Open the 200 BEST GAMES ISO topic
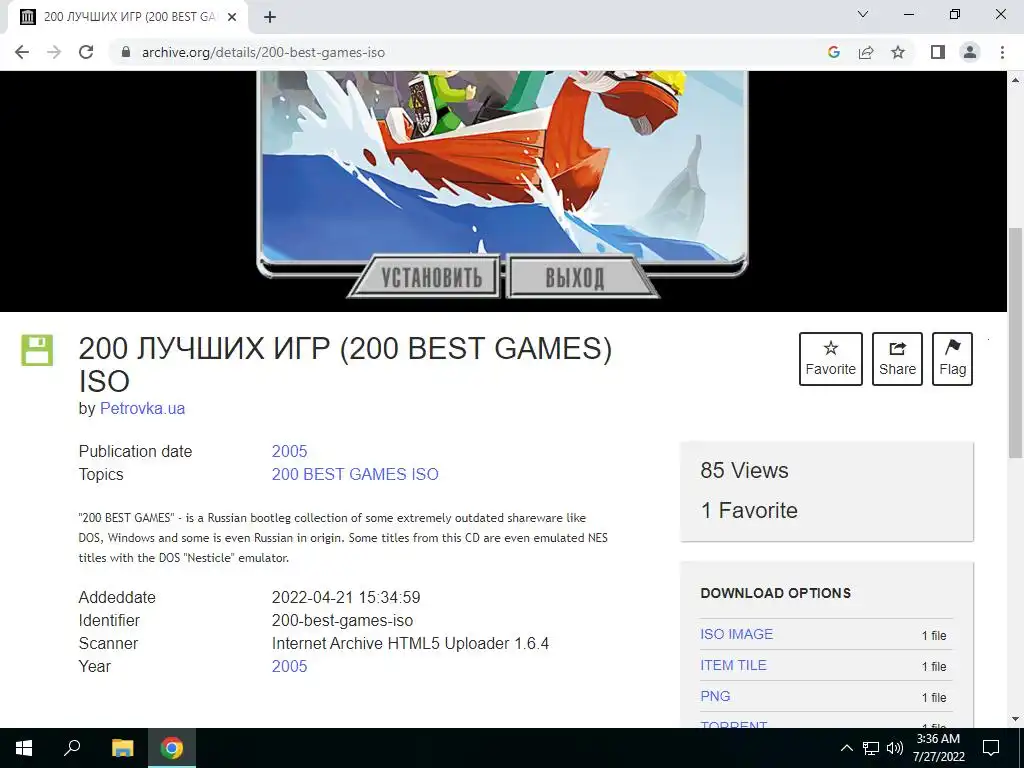Viewport: 1024px width, 768px height. tap(355, 474)
